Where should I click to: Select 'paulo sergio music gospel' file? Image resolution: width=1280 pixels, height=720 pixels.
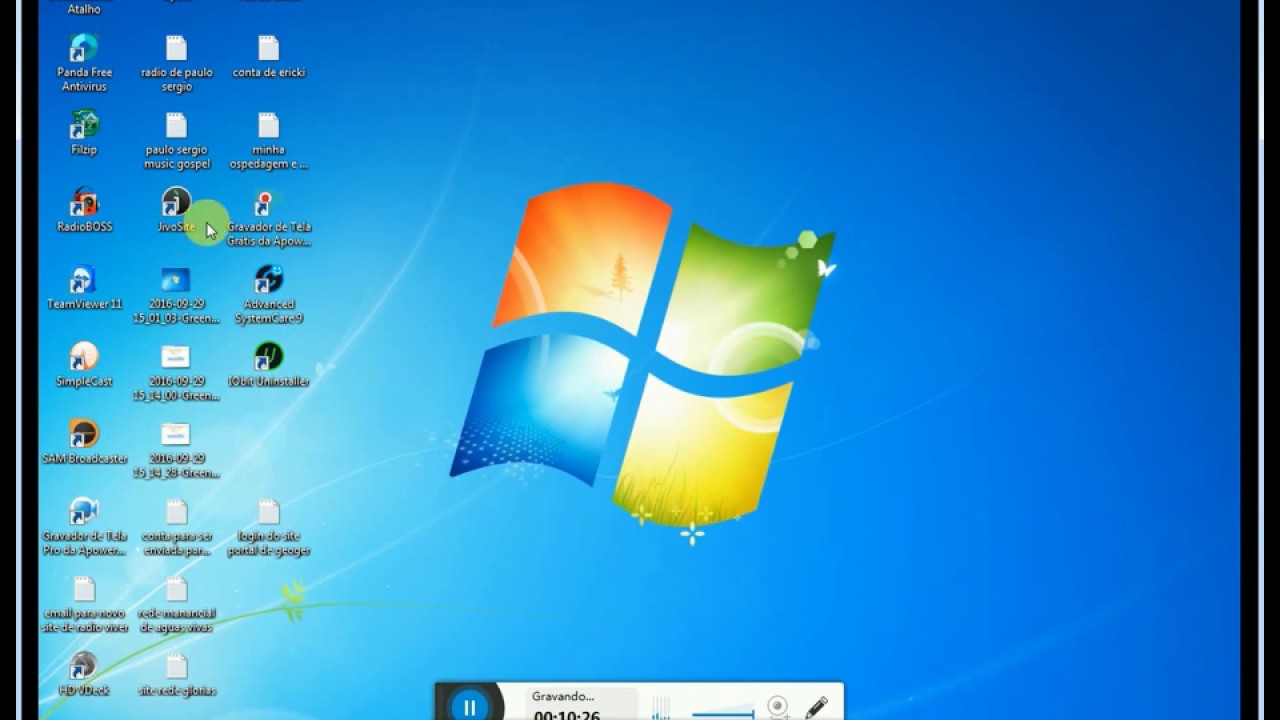click(x=176, y=140)
